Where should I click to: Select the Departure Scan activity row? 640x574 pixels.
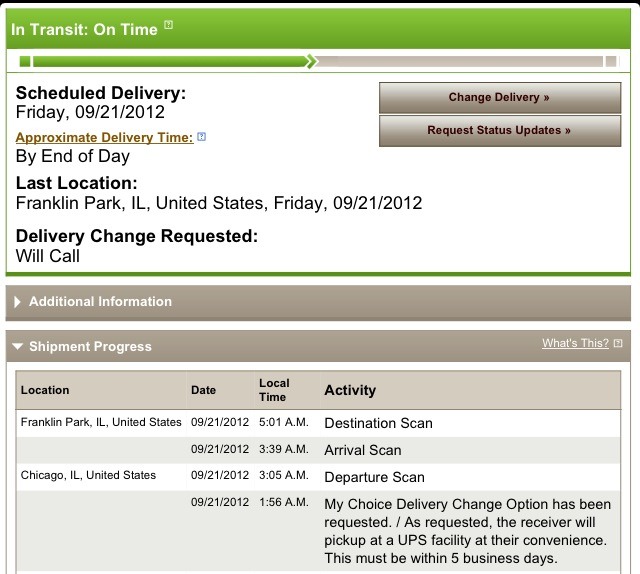pyautogui.click(x=374, y=477)
